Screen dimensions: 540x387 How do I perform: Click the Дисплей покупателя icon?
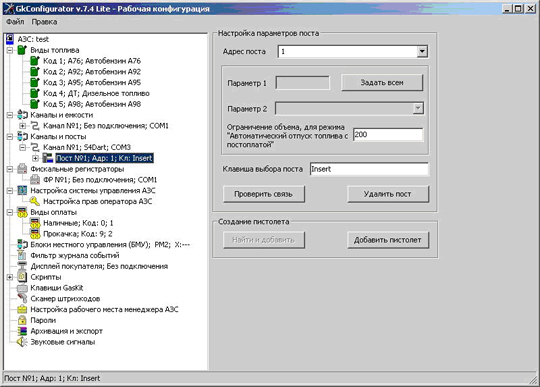(x=22, y=266)
